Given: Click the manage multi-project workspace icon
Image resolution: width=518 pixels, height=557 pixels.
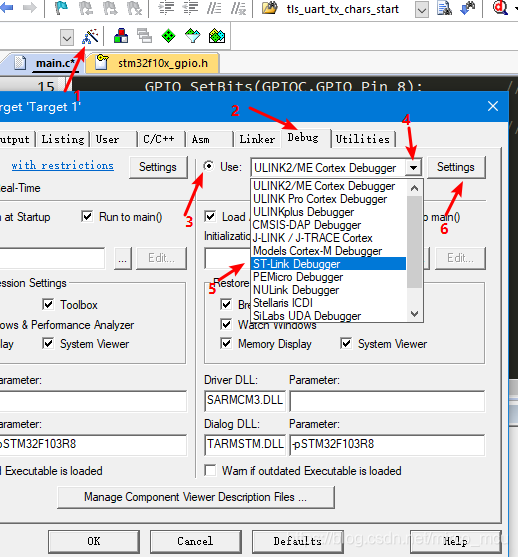Looking at the screenshot, I should coord(145,36).
